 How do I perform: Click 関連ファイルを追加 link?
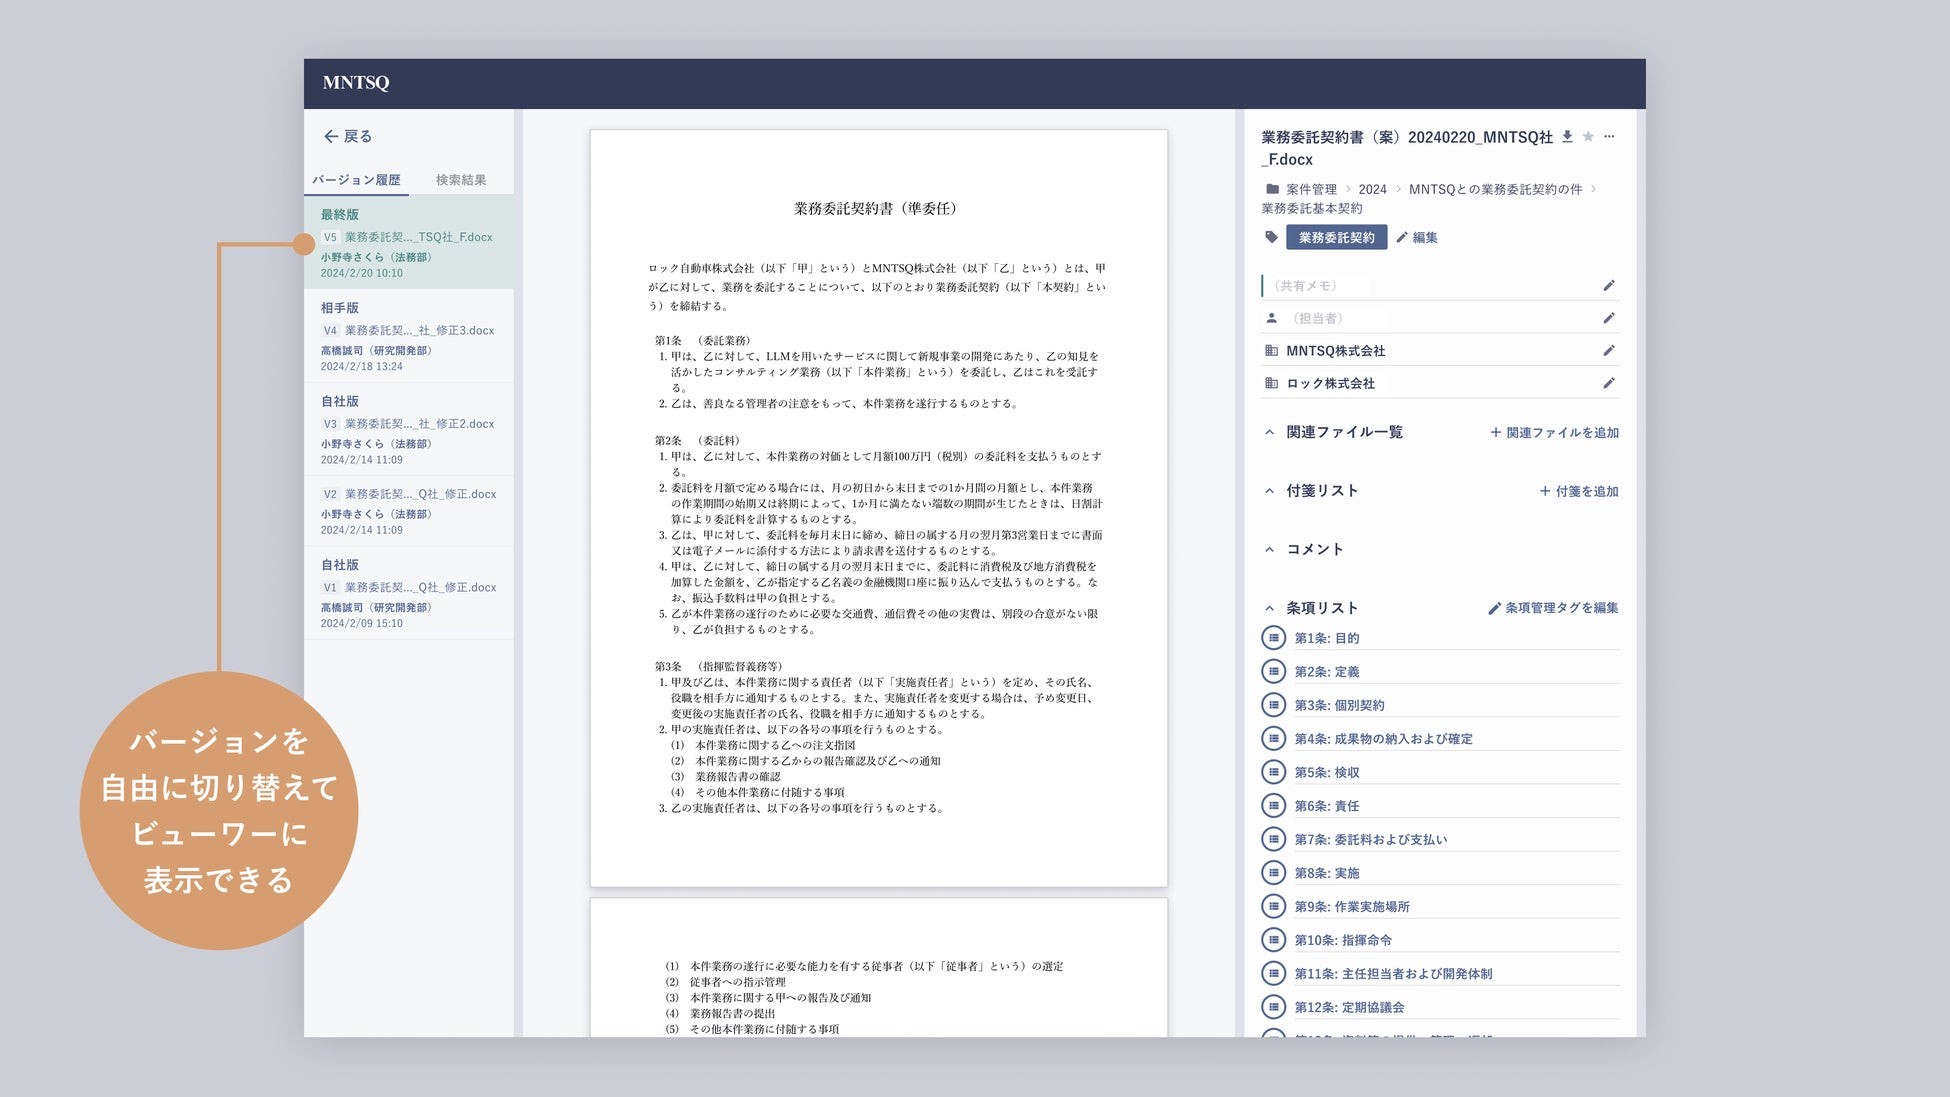point(1554,433)
